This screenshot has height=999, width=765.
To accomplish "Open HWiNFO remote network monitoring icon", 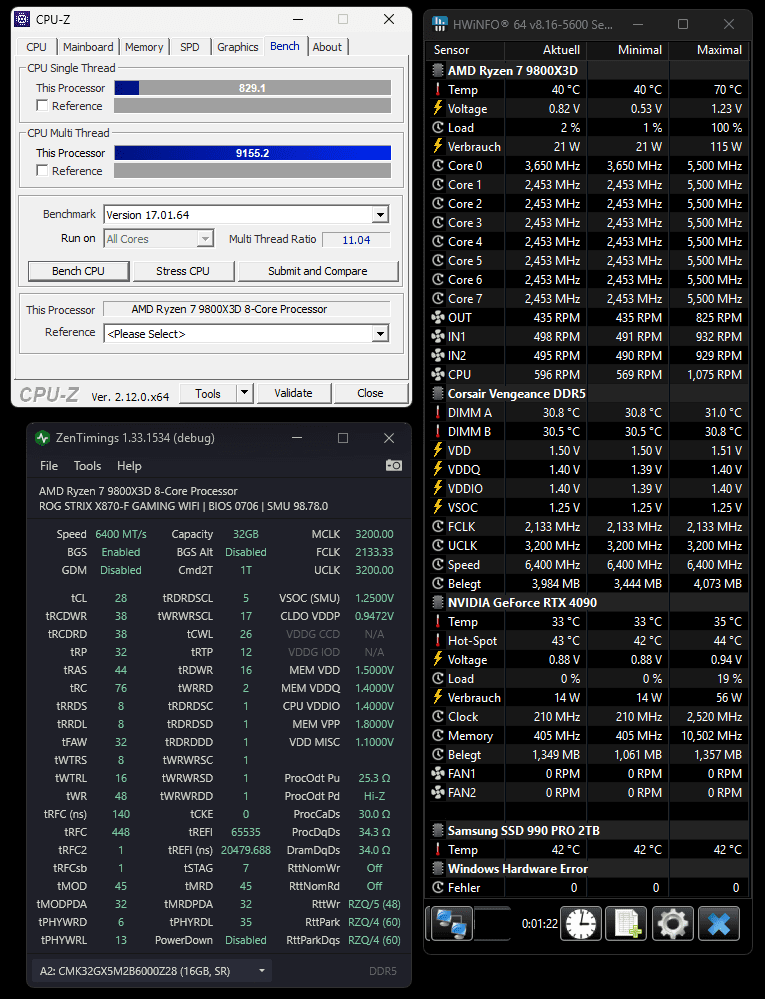I will coord(452,923).
